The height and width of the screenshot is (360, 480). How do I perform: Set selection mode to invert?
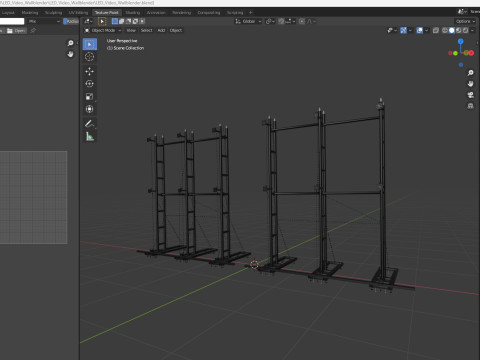point(135,21)
